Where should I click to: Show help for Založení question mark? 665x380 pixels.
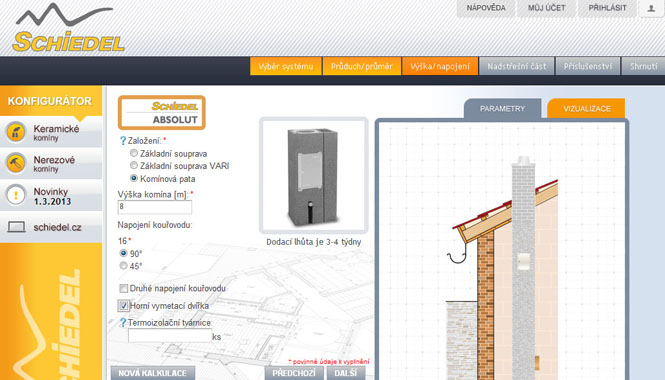(123, 140)
